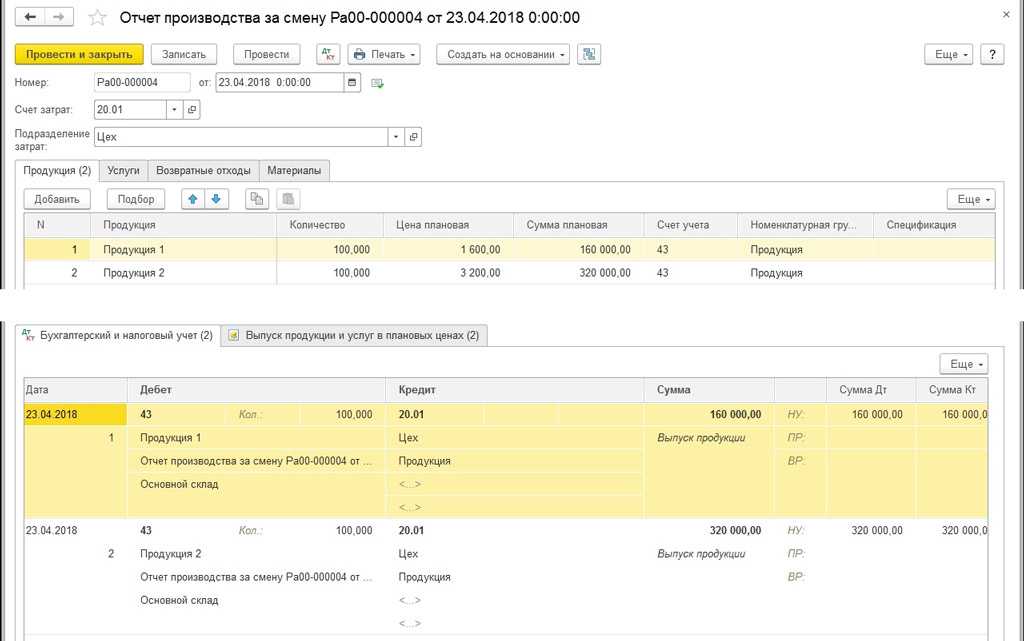
Task: Add a row with the Добавить button
Action: (x=57, y=199)
